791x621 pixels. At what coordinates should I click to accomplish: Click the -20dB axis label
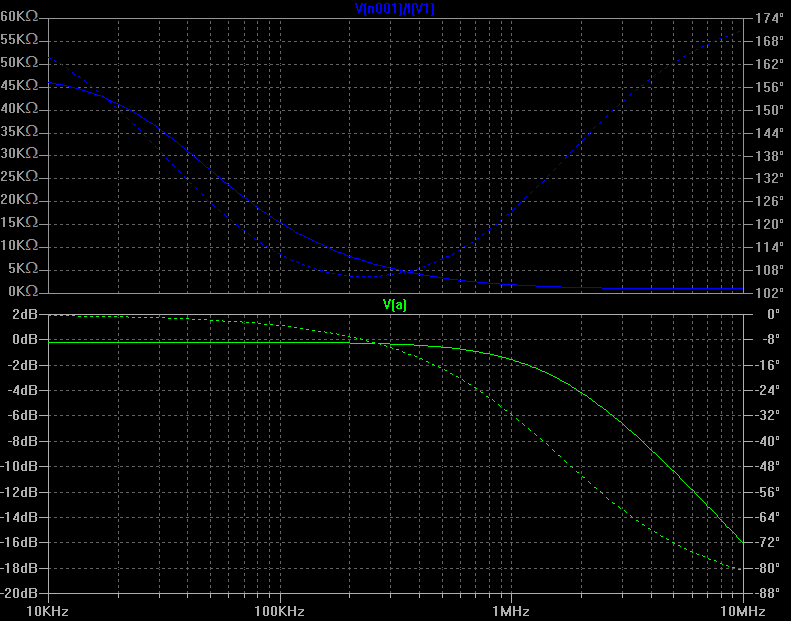[x=19, y=593]
